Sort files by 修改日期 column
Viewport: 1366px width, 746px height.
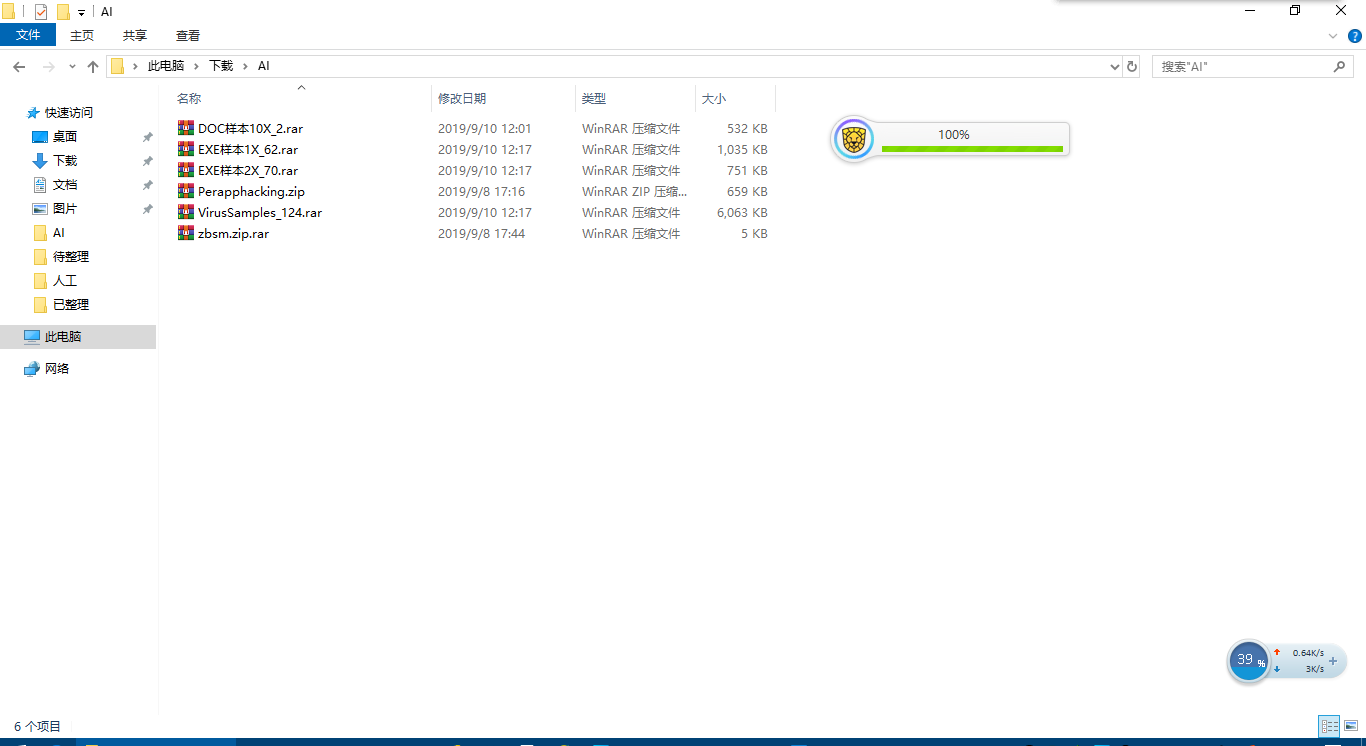[x=462, y=99]
